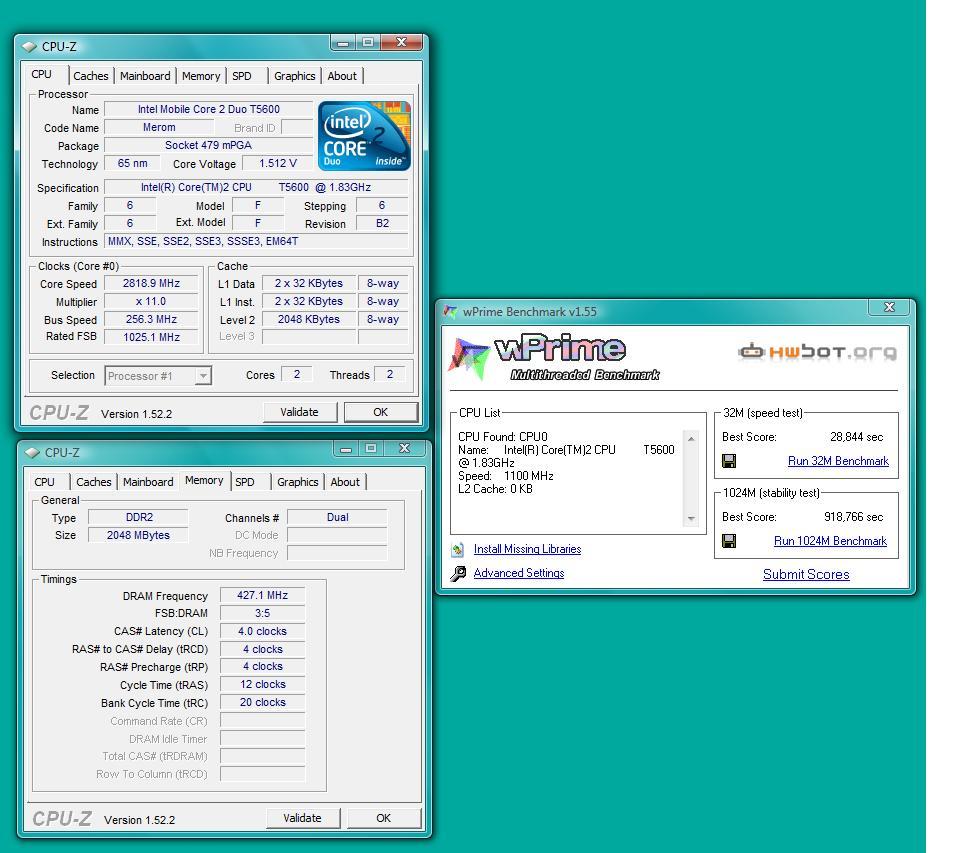This screenshot has height=853, width=960.
Task: Click the memory Type DDR2 value
Action: (139, 517)
